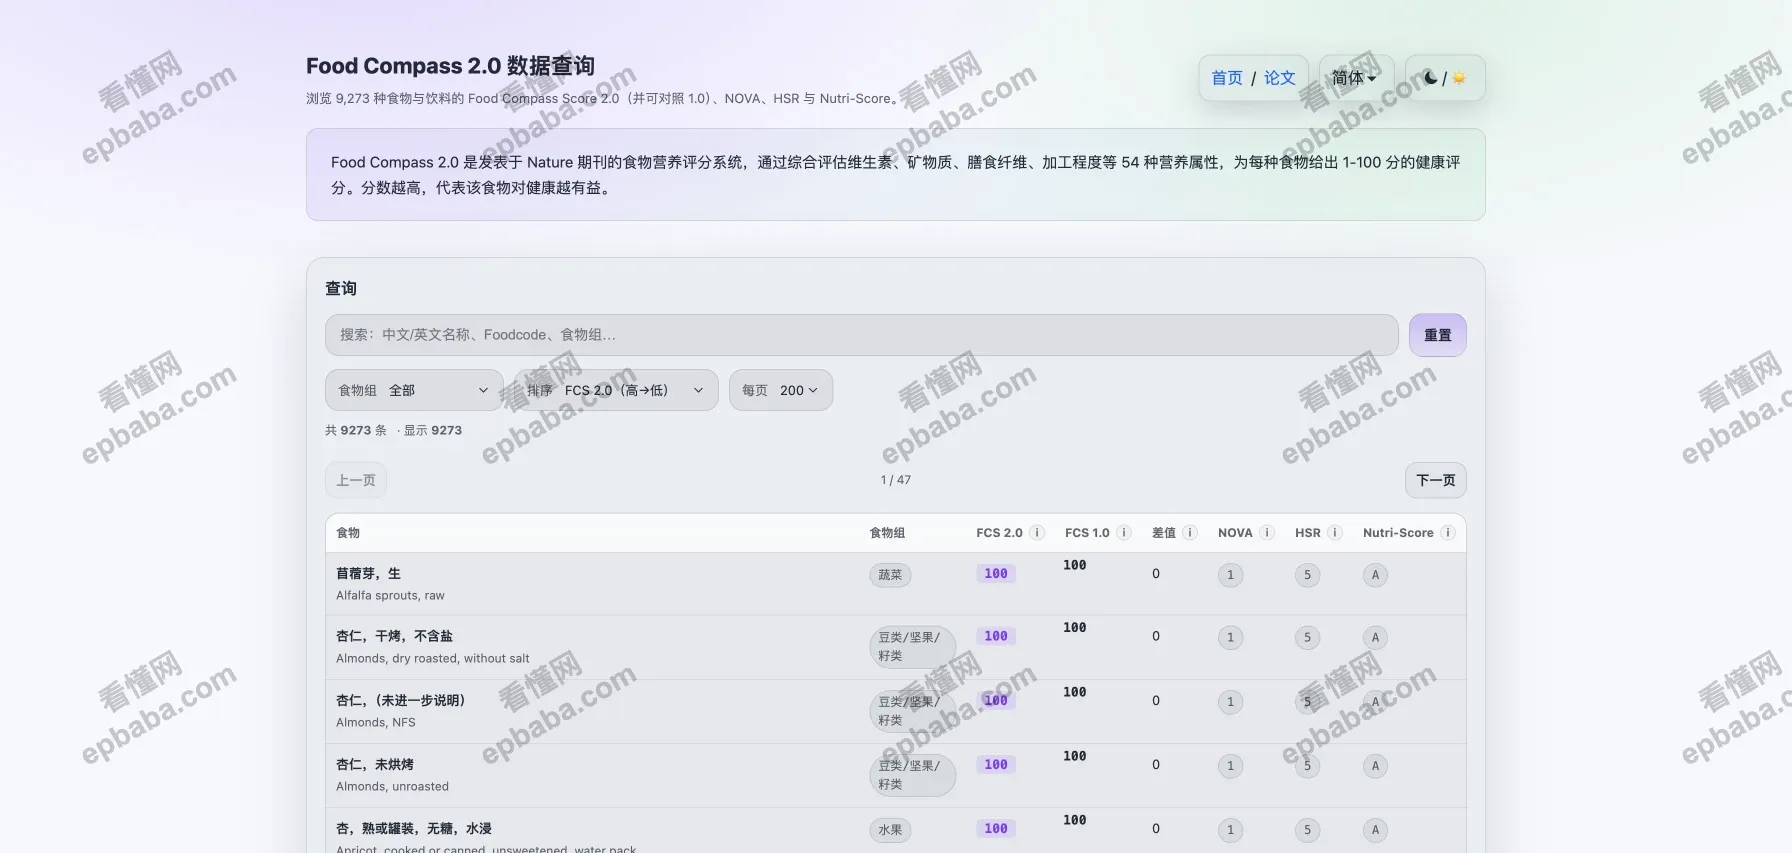The image size is (1792, 853).
Task: Click 豆类/坚果/籽类 tag in Almonds, unroasted row
Action: [x=912, y=775]
